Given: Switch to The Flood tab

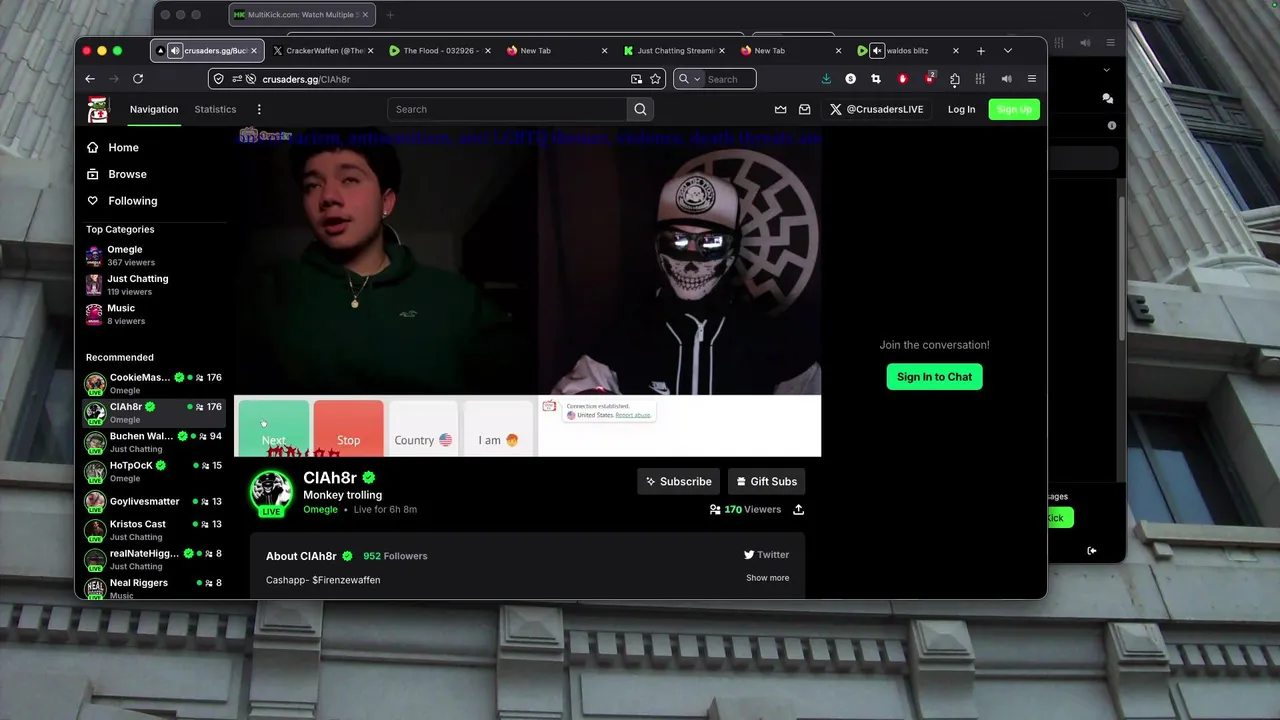Looking at the screenshot, I should (x=440, y=50).
